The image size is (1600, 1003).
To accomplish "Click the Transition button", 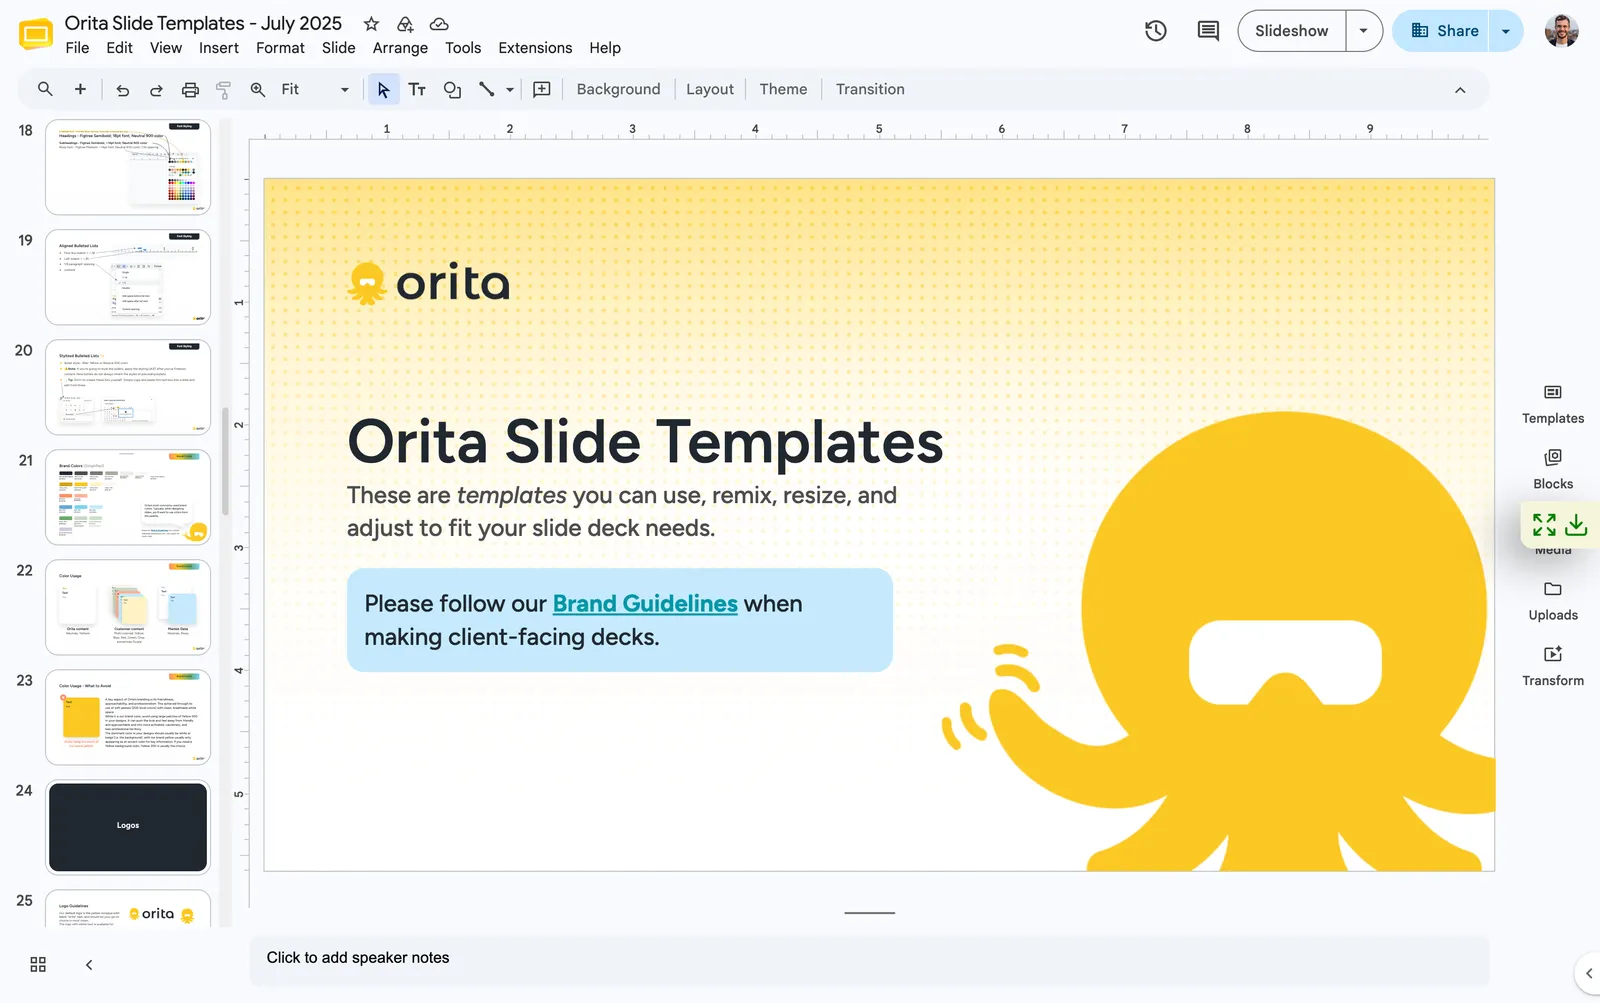I will (870, 89).
